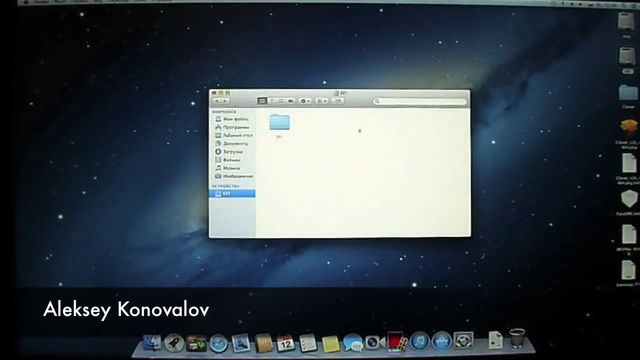Select the EFI device in the sidebar

click(232, 193)
